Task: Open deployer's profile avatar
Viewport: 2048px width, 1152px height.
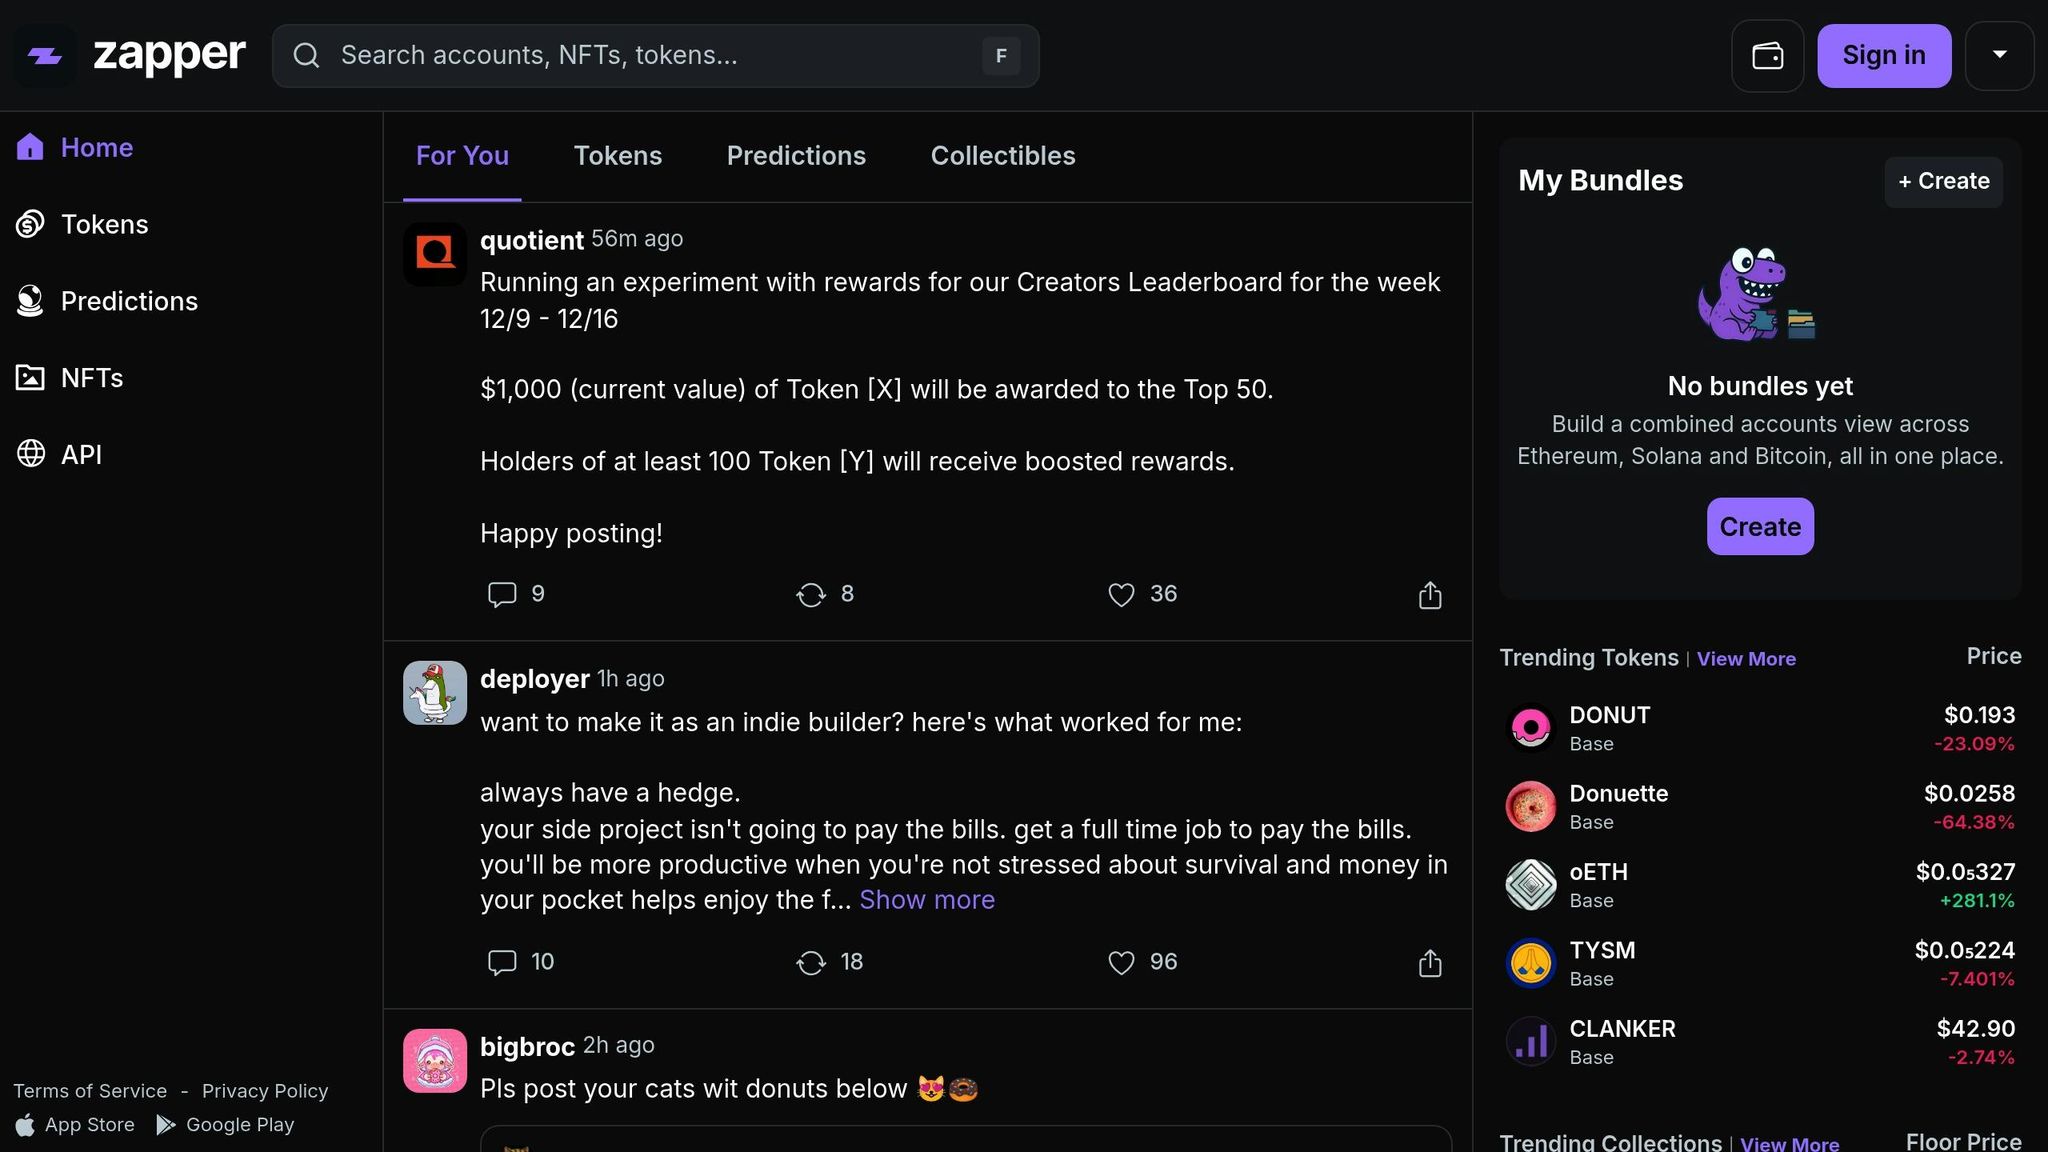Action: click(435, 692)
